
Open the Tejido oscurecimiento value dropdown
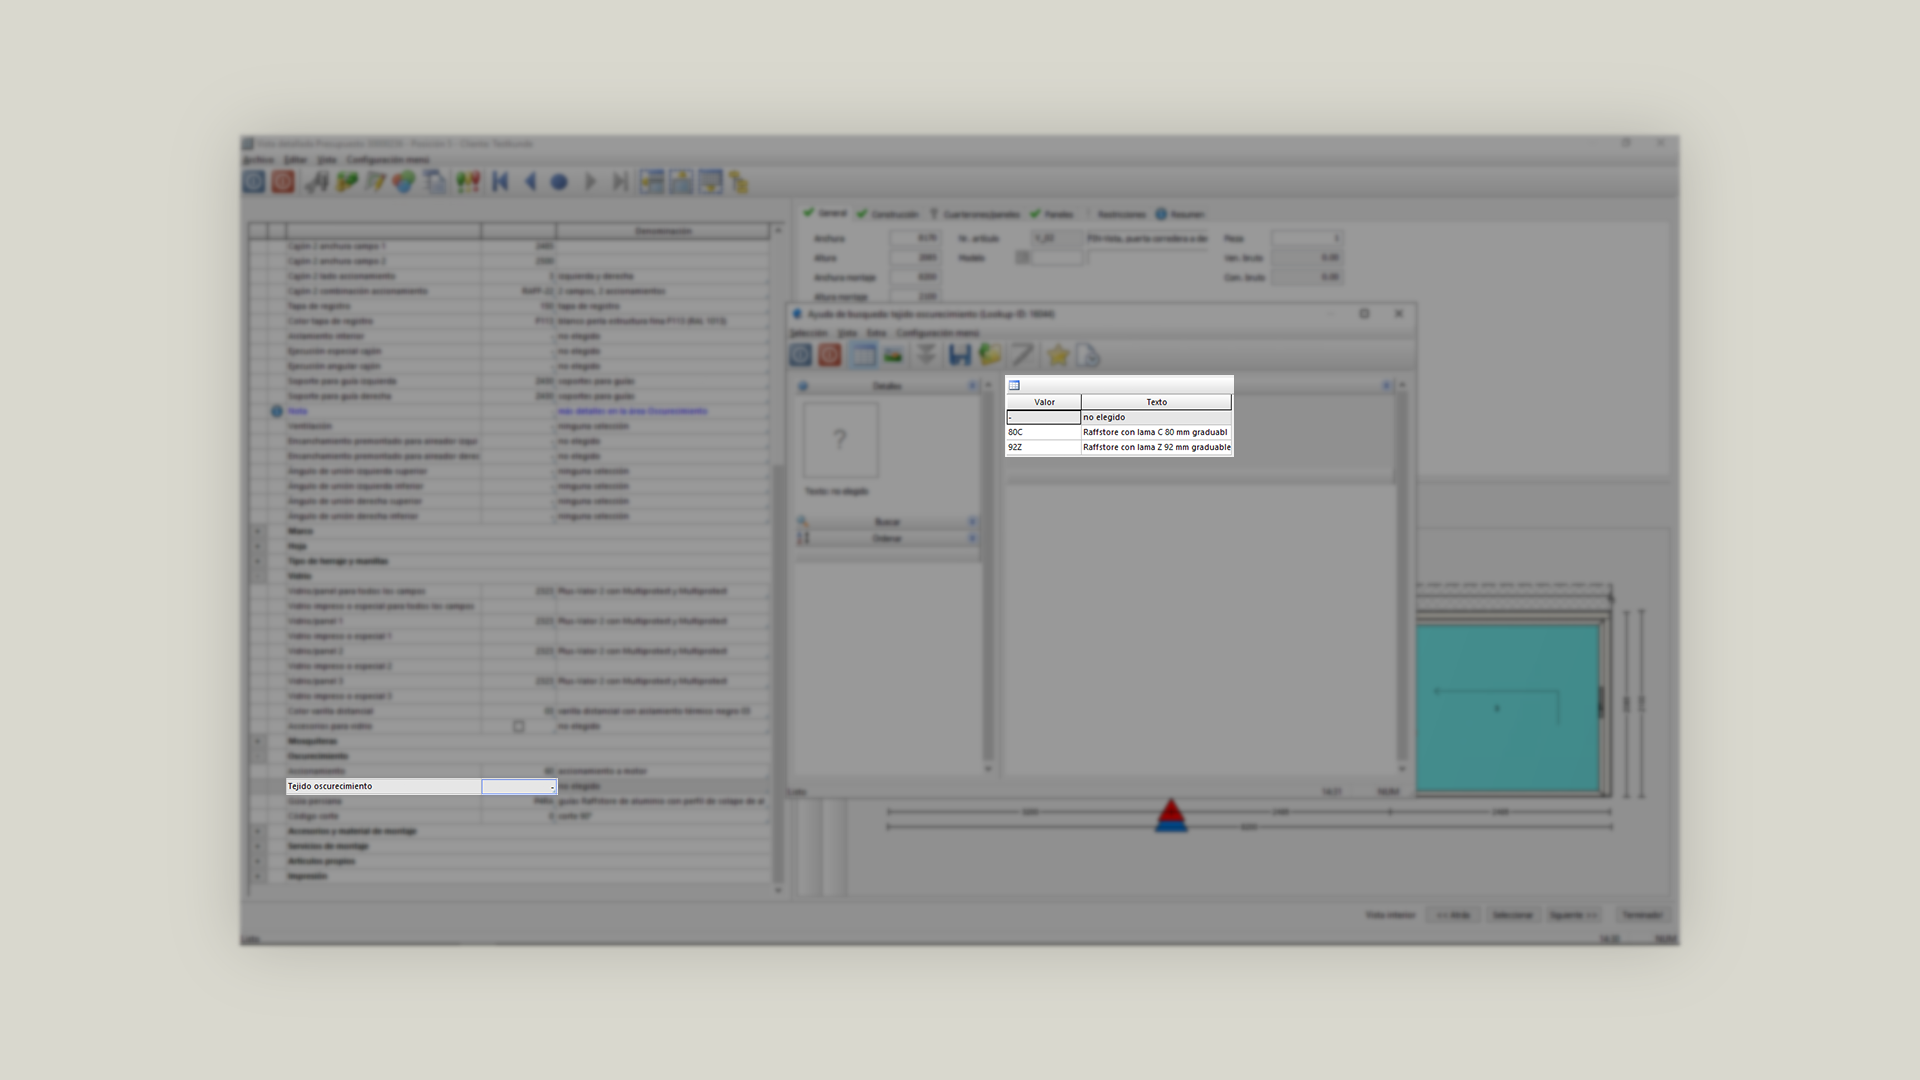(x=519, y=787)
